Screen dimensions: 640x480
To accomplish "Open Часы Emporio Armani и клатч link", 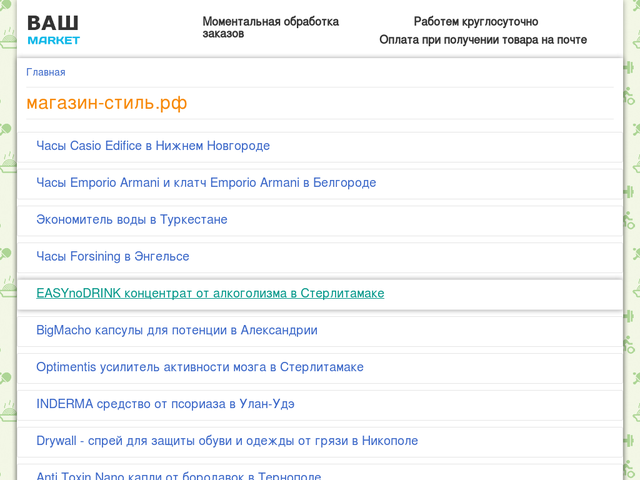I will point(206,182).
